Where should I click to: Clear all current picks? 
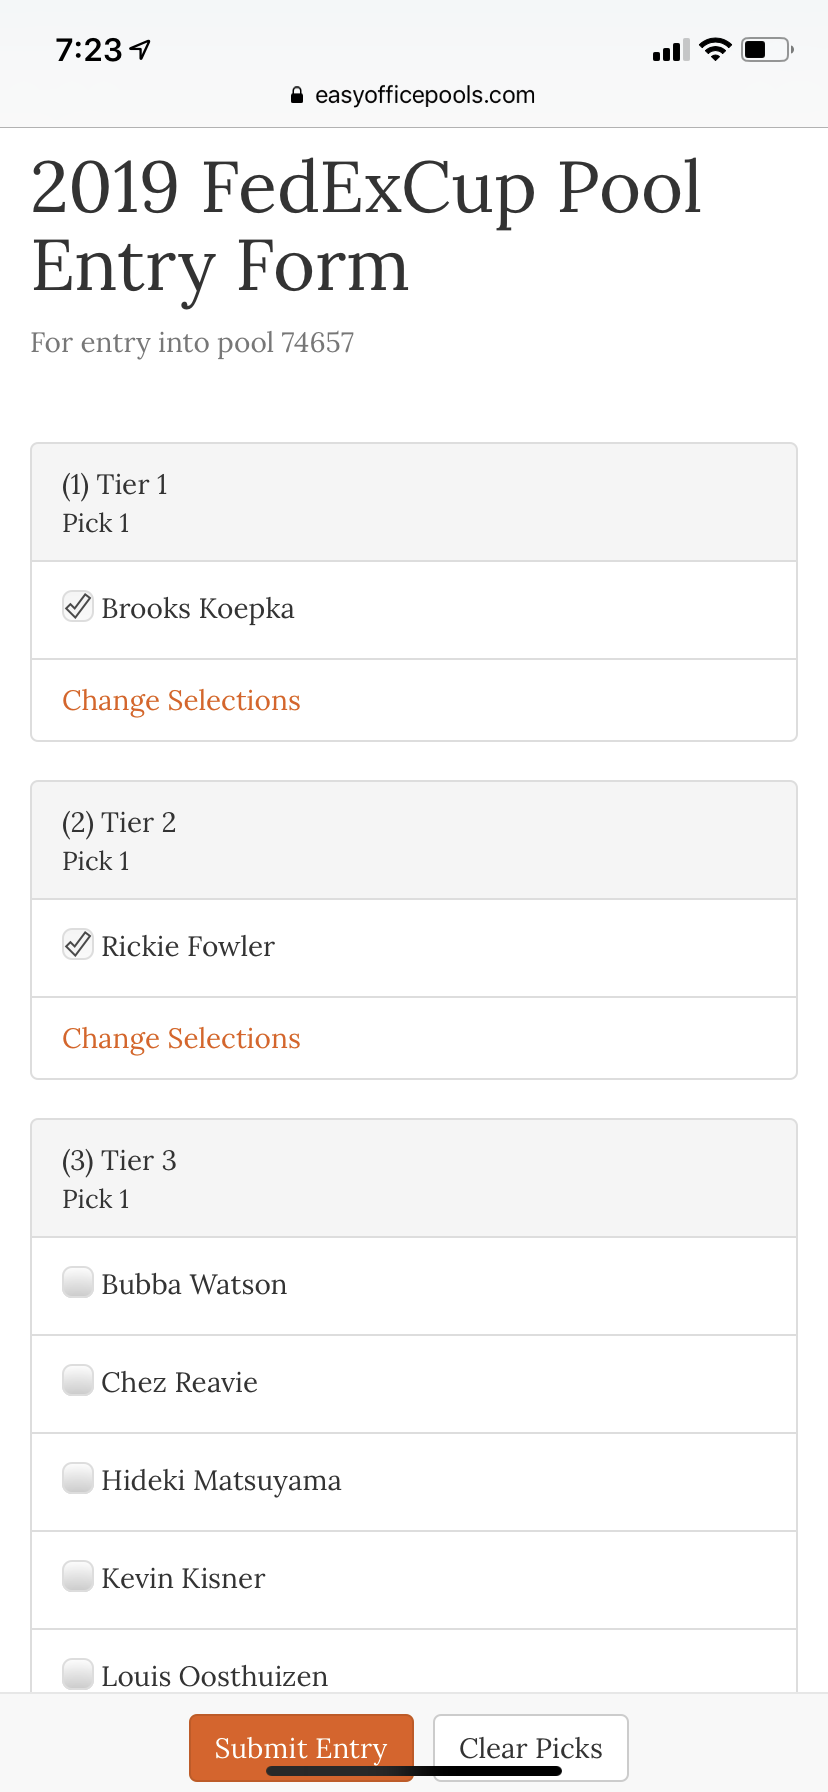530,1747
